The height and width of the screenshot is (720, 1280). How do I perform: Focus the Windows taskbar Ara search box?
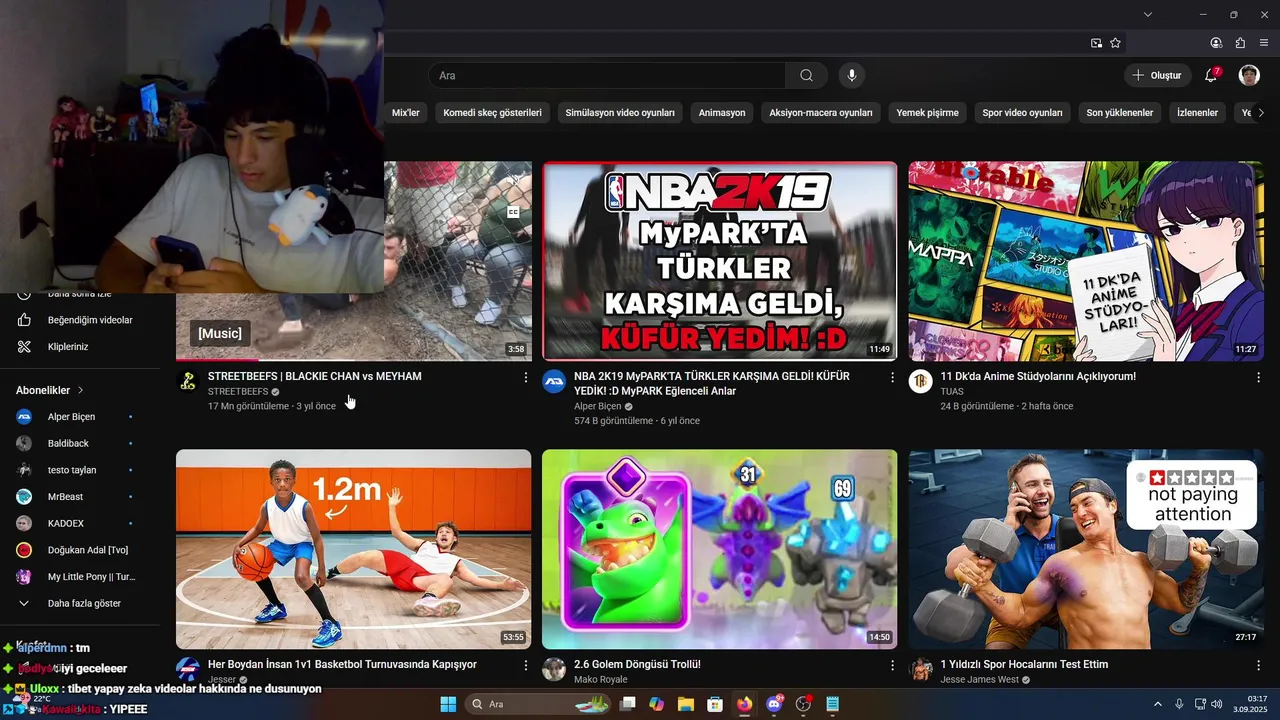[x=538, y=704]
